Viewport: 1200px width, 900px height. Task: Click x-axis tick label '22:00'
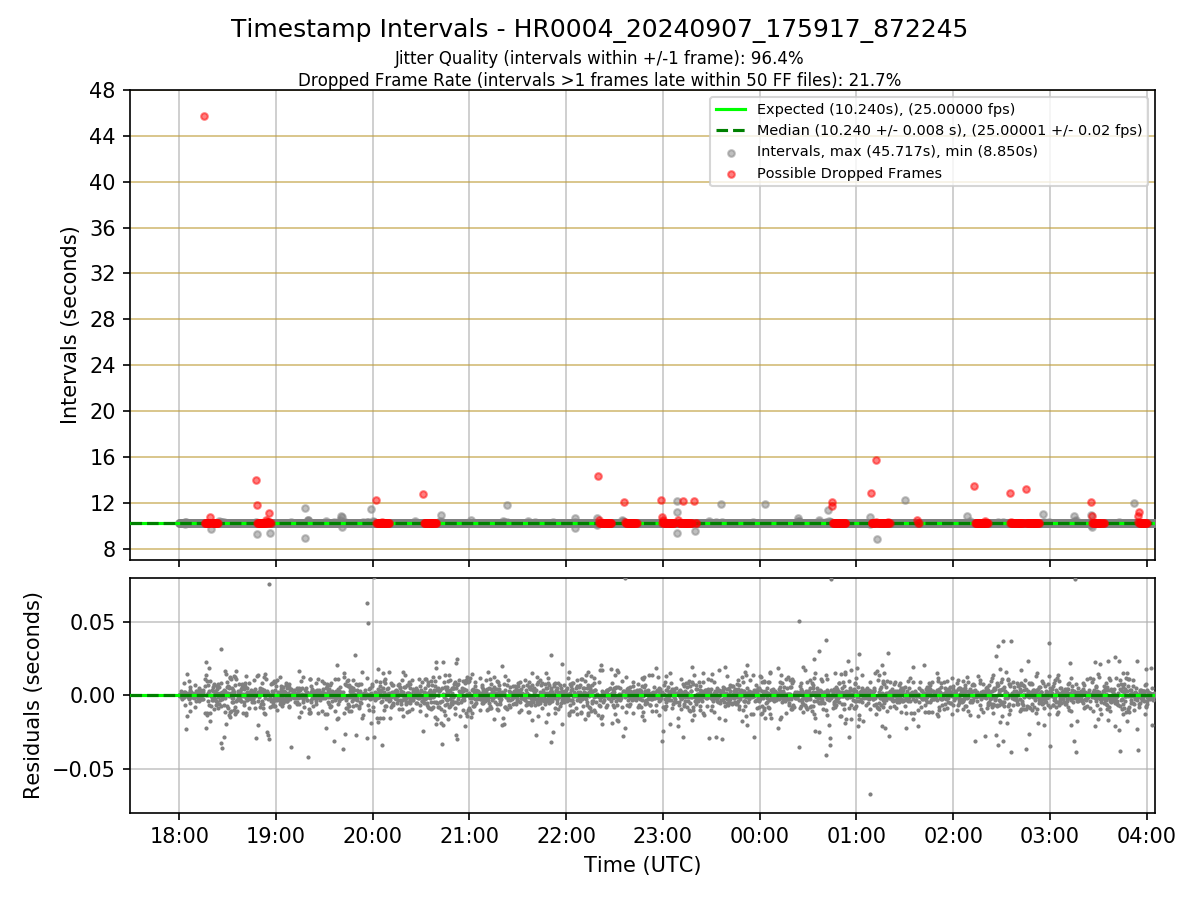click(566, 835)
